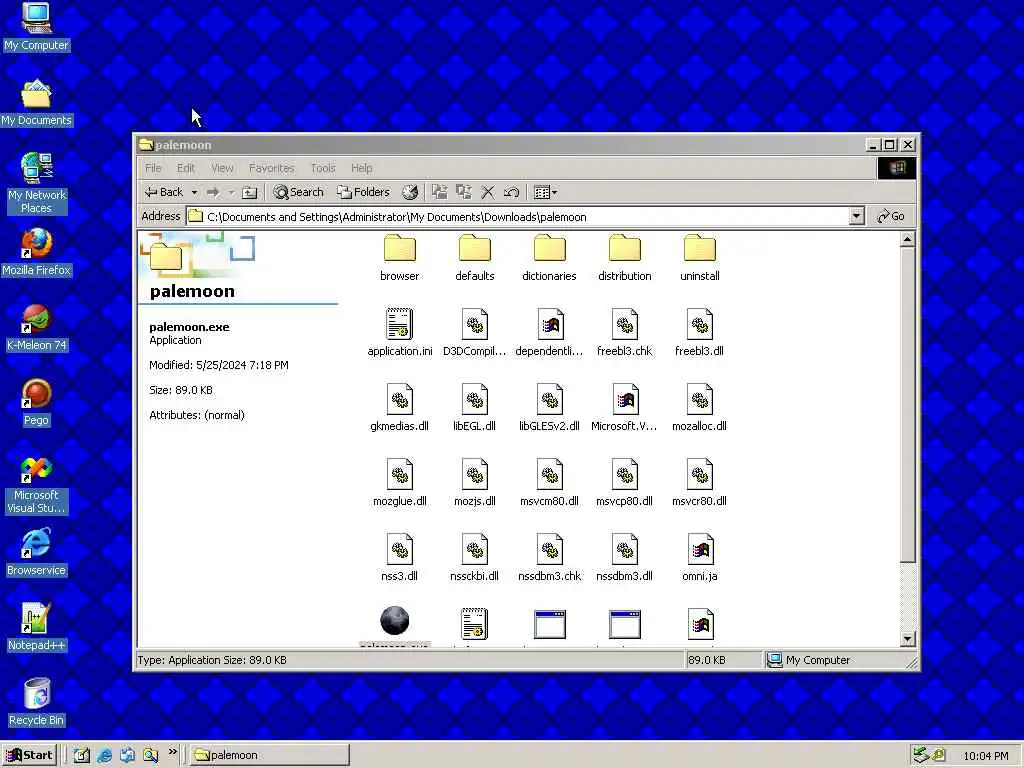The image size is (1024, 768).
Task: Expand the Forward history dropdown arrow
Action: pyautogui.click(x=231, y=192)
